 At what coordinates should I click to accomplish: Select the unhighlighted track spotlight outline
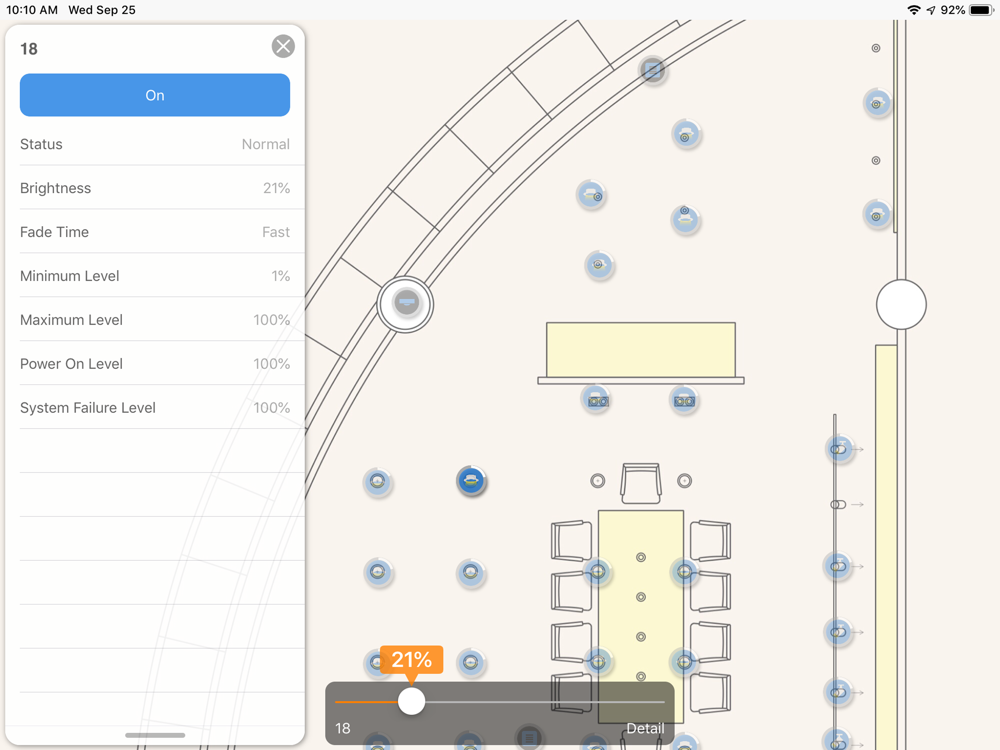coord(839,504)
